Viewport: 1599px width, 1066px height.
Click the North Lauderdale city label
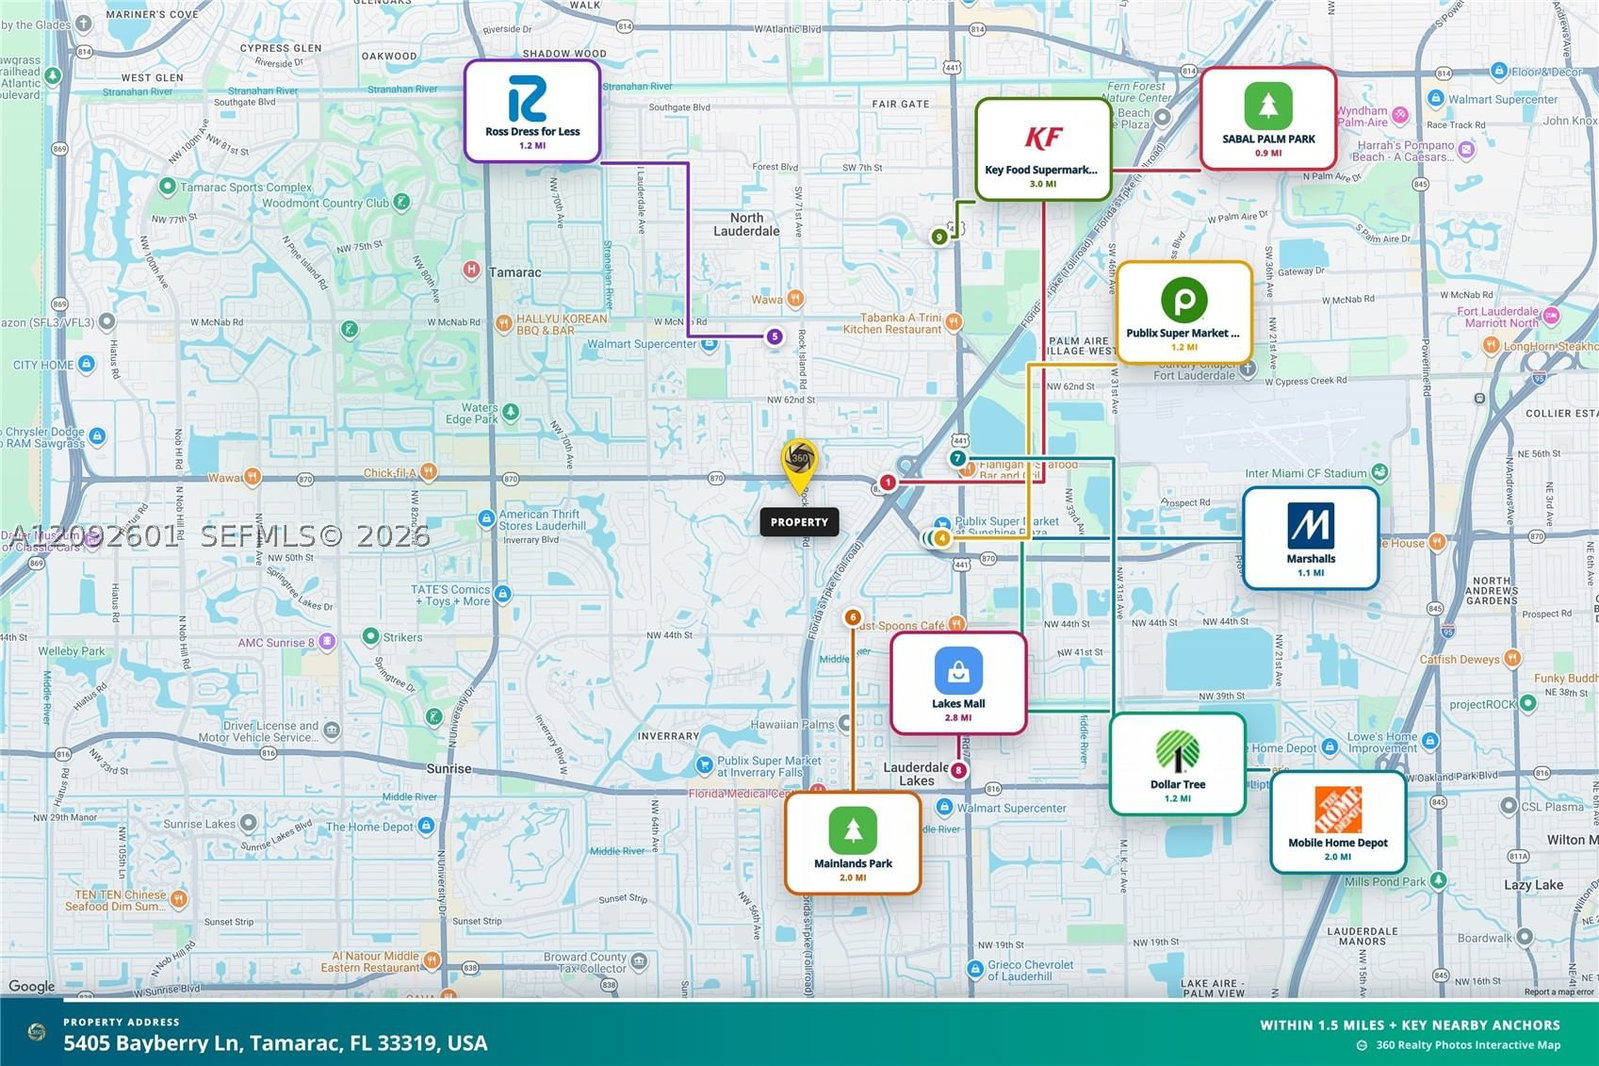(746, 224)
